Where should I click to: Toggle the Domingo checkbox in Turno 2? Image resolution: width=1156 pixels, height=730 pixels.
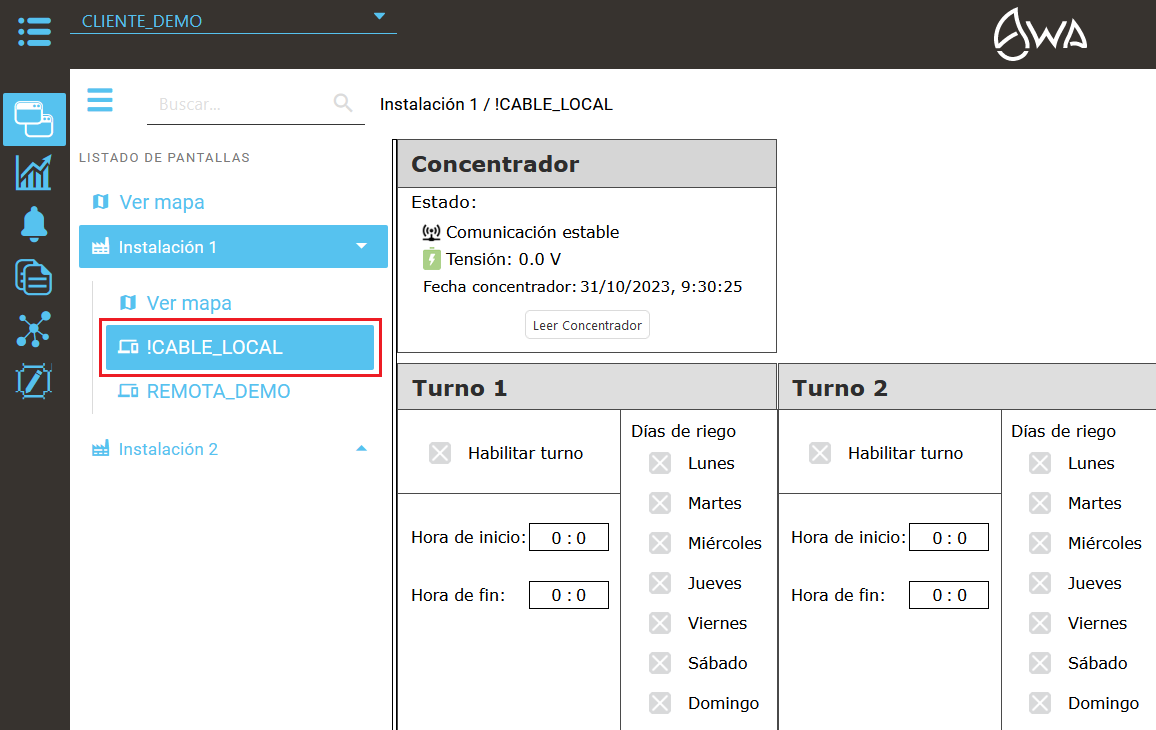tap(1040, 703)
